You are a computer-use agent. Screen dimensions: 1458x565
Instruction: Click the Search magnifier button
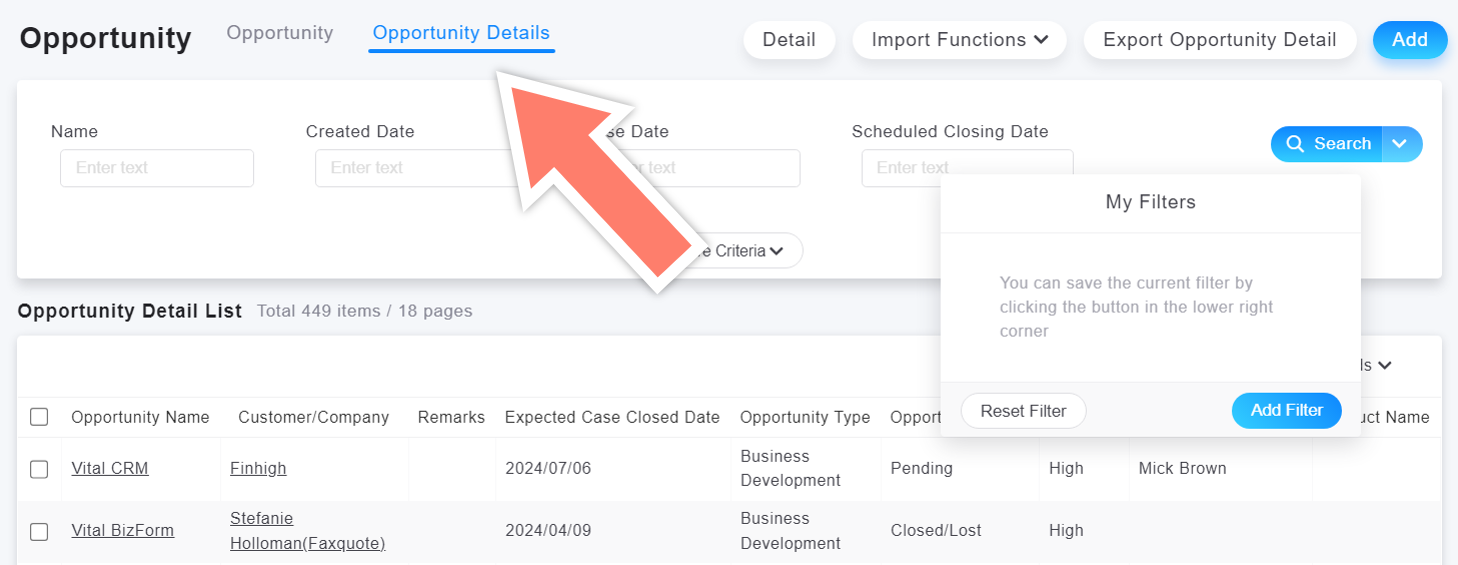(1327, 144)
